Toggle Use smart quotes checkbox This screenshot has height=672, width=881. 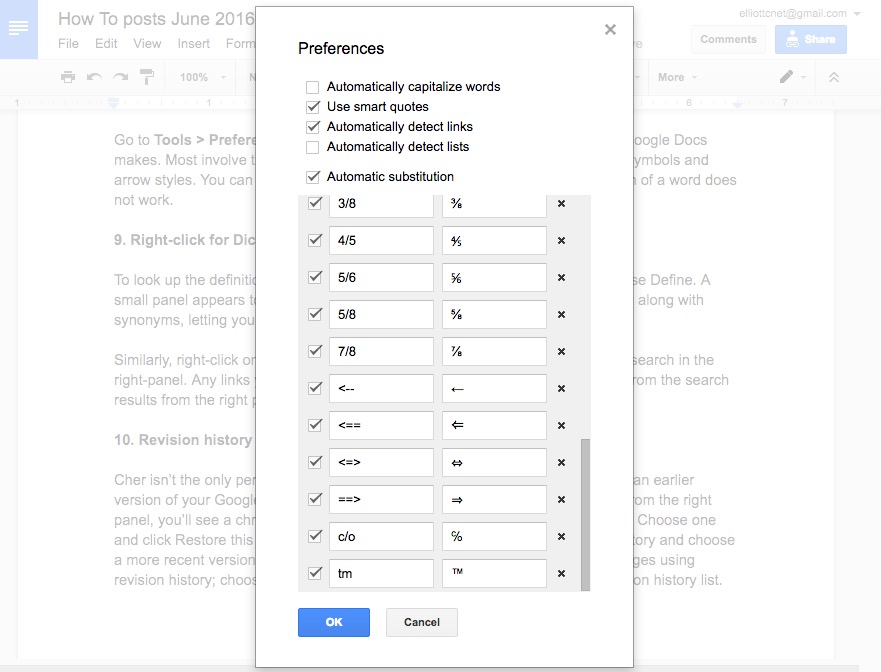click(x=313, y=107)
